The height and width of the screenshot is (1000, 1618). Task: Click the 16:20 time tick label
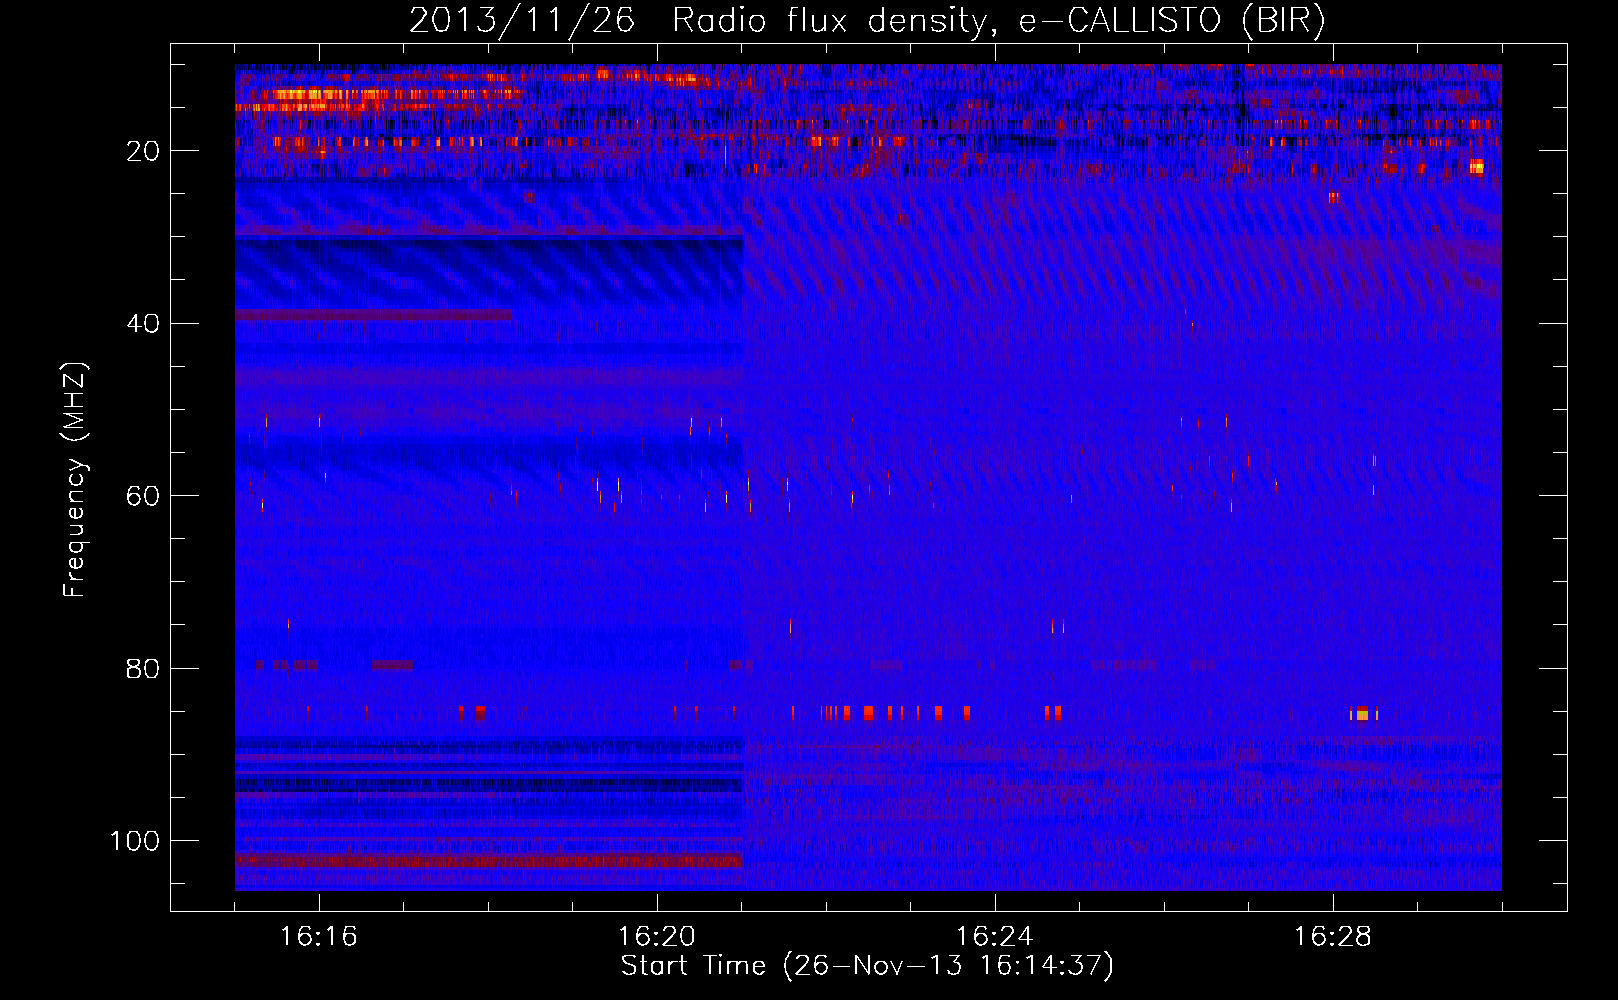(657, 937)
